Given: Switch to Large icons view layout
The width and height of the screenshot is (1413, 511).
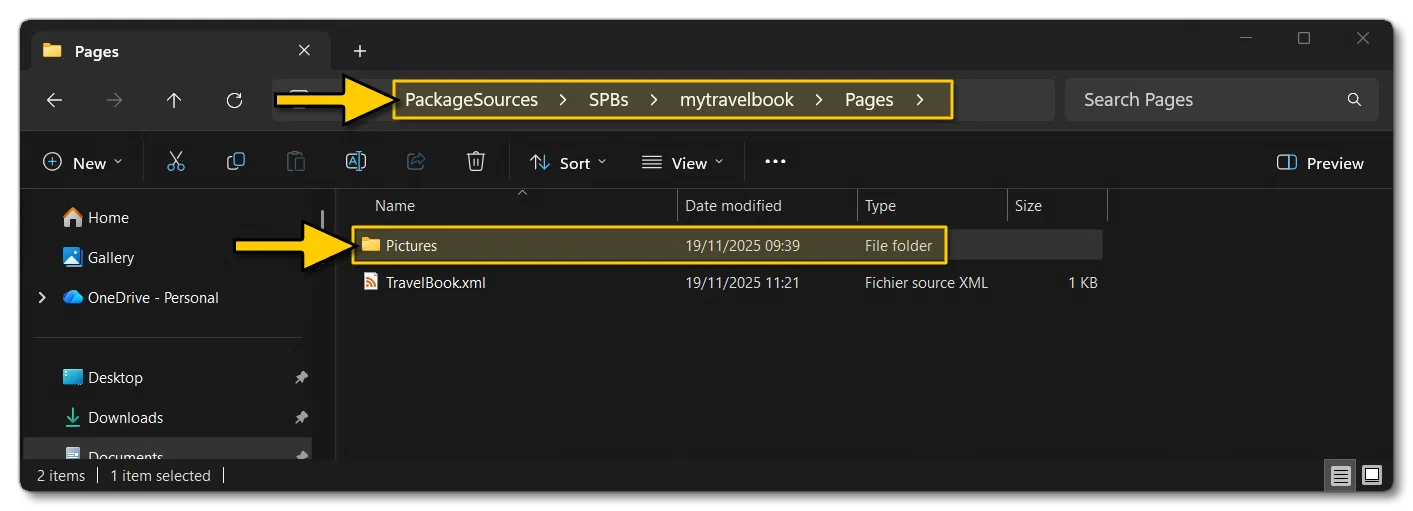Looking at the screenshot, I should [x=1372, y=475].
